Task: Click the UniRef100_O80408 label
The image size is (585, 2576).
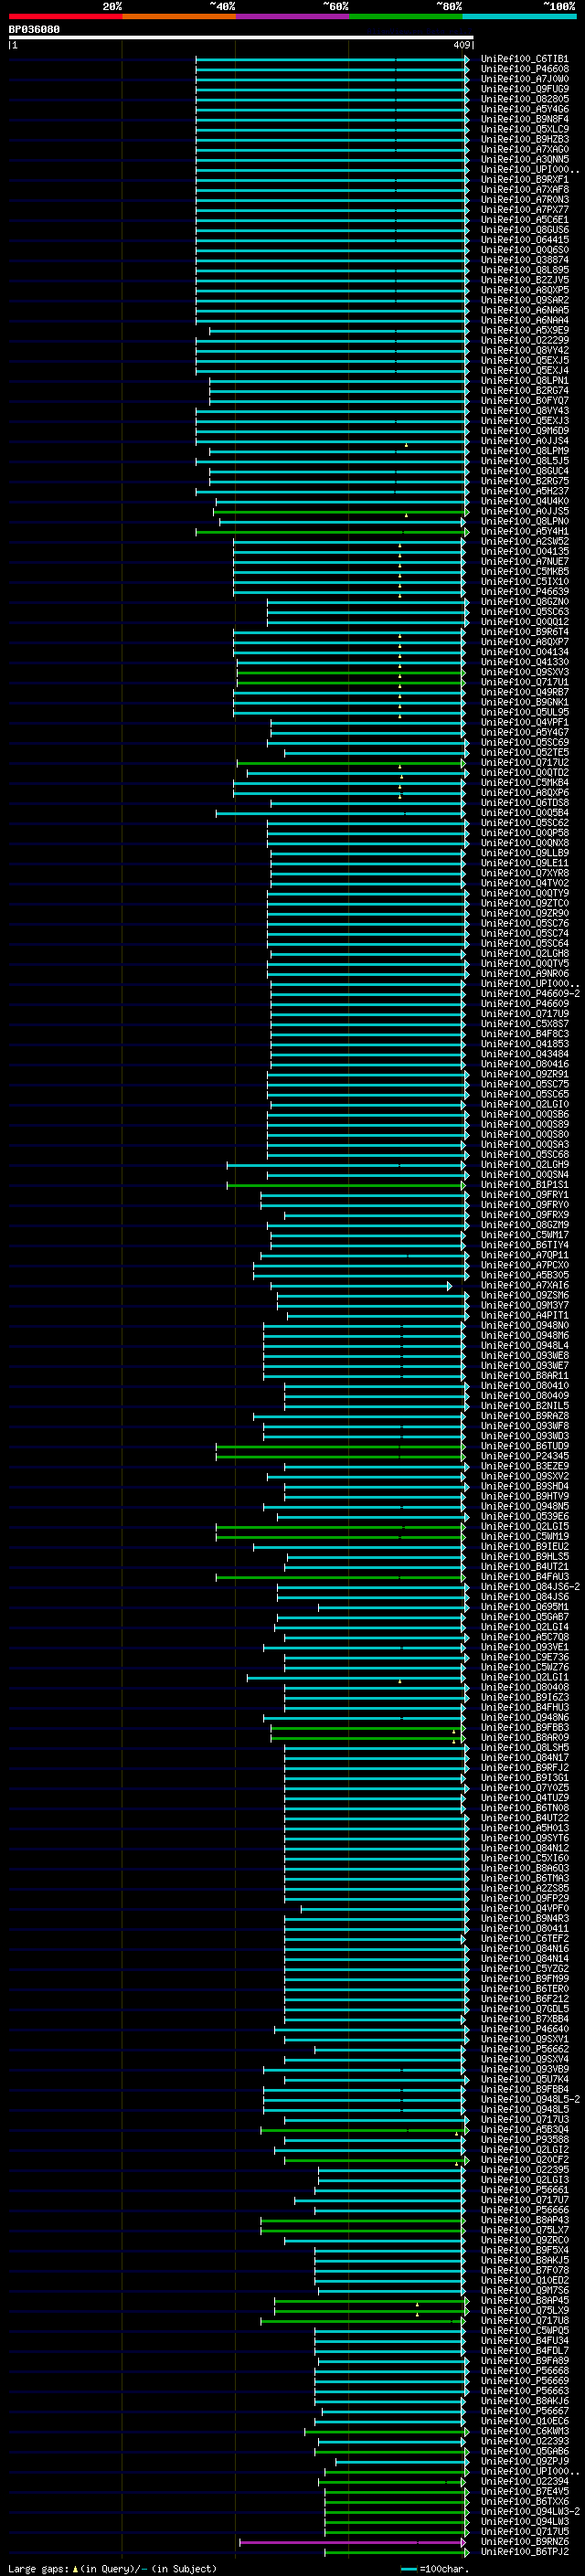Action: click(525, 1687)
